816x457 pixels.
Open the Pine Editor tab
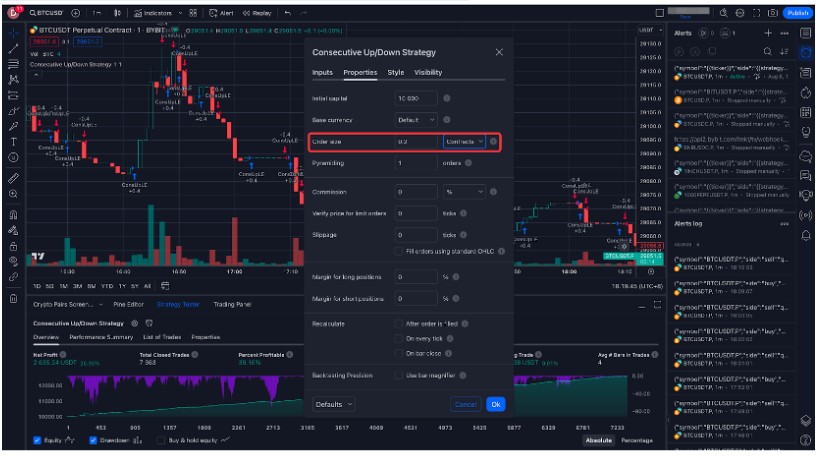coord(128,304)
